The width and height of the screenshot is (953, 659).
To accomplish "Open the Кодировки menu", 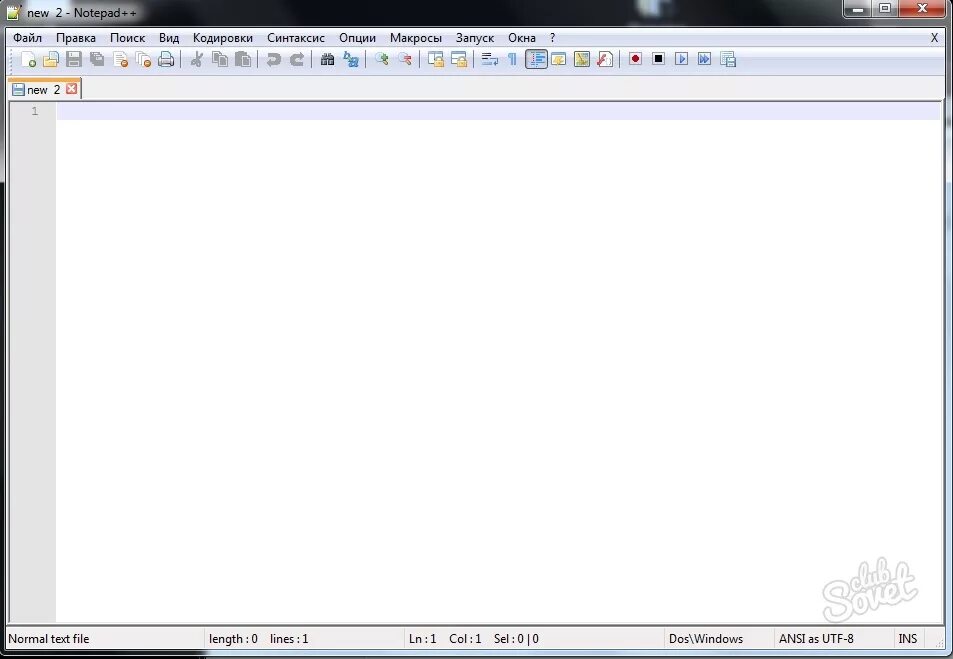I will coord(223,38).
